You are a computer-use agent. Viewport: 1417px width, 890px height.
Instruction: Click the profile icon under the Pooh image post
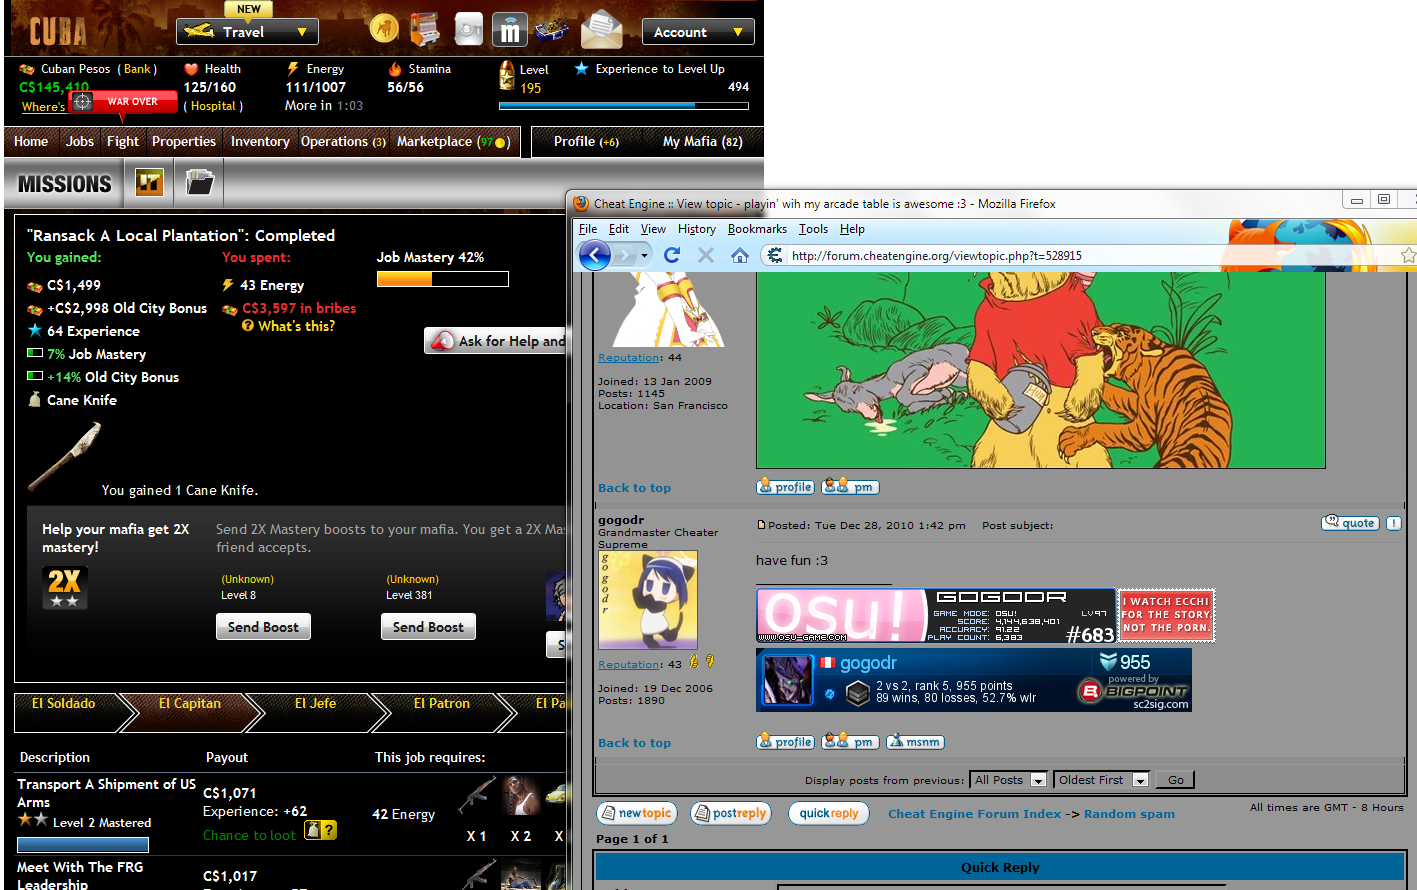coord(786,487)
